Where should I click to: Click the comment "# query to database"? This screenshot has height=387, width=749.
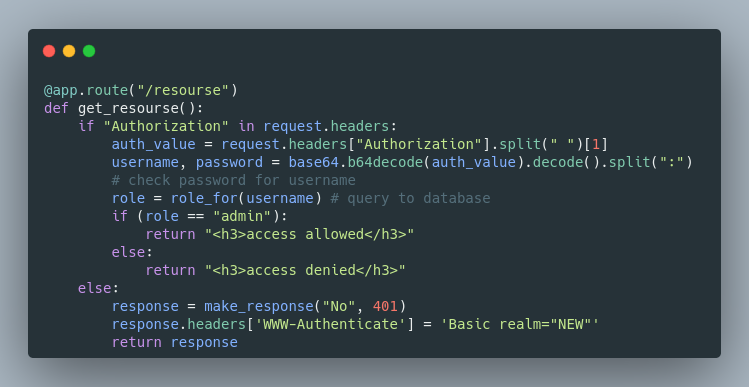(x=410, y=198)
